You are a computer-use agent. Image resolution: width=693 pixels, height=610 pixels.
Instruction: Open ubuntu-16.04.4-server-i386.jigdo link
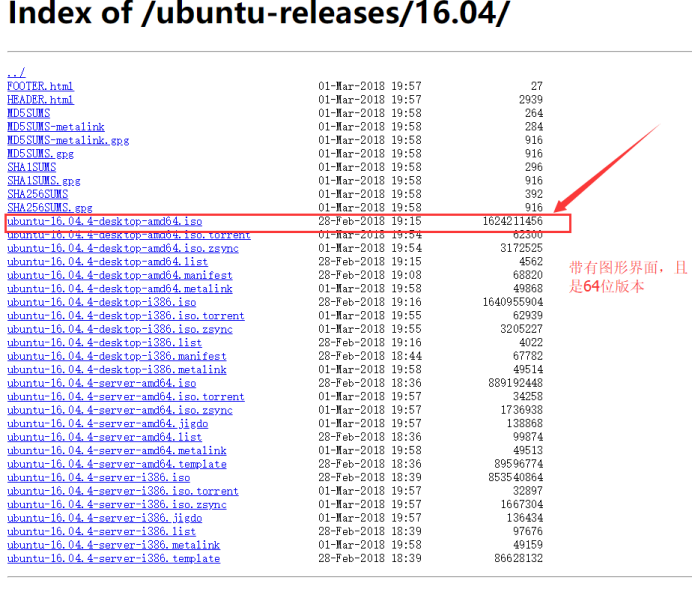pyautogui.click(x=105, y=518)
